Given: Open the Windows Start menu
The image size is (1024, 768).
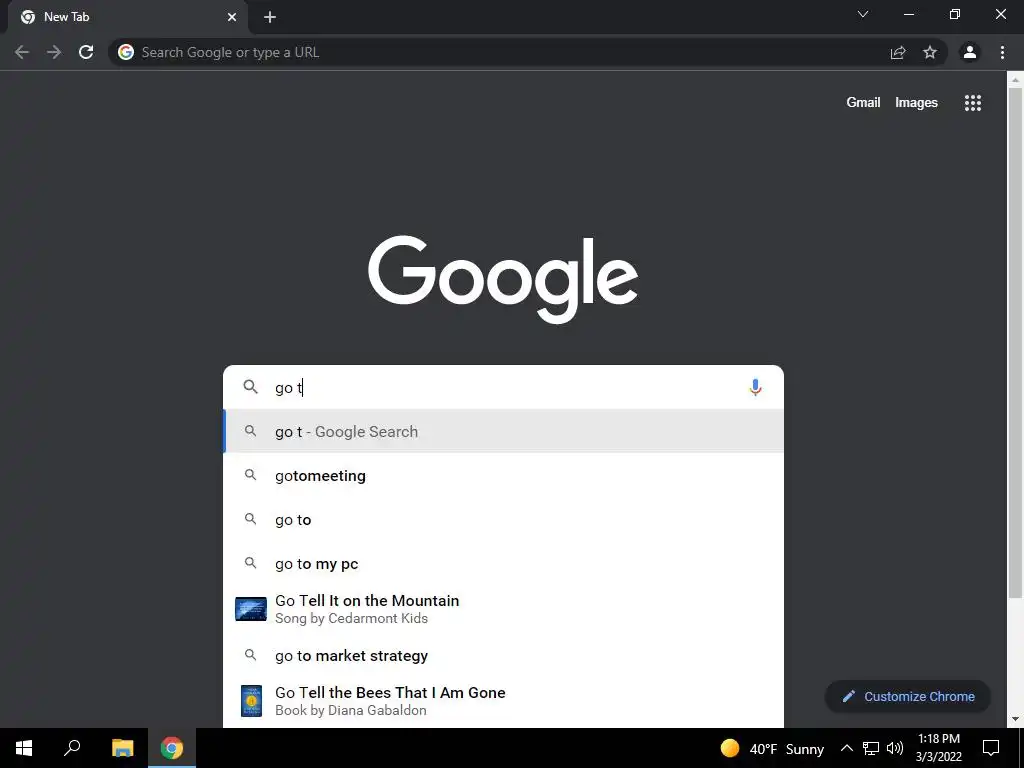Looking at the screenshot, I should [x=24, y=748].
